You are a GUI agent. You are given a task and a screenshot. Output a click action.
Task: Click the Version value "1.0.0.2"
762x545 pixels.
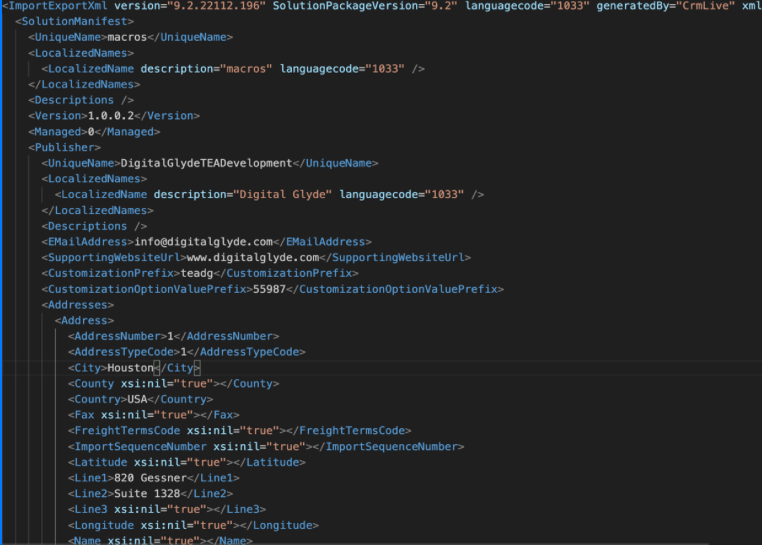point(110,116)
